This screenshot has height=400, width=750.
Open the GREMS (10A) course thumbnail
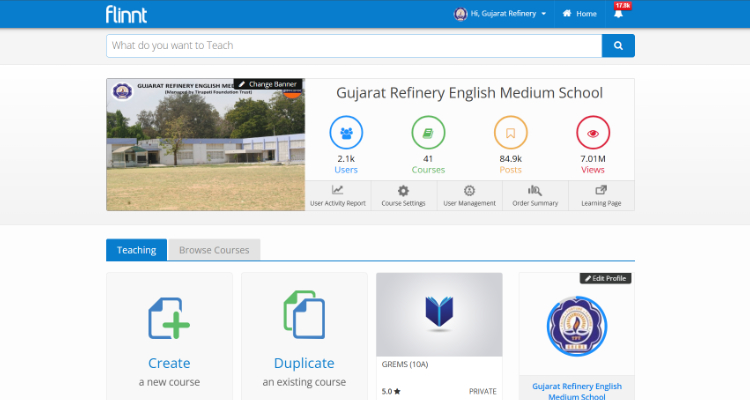click(439, 314)
